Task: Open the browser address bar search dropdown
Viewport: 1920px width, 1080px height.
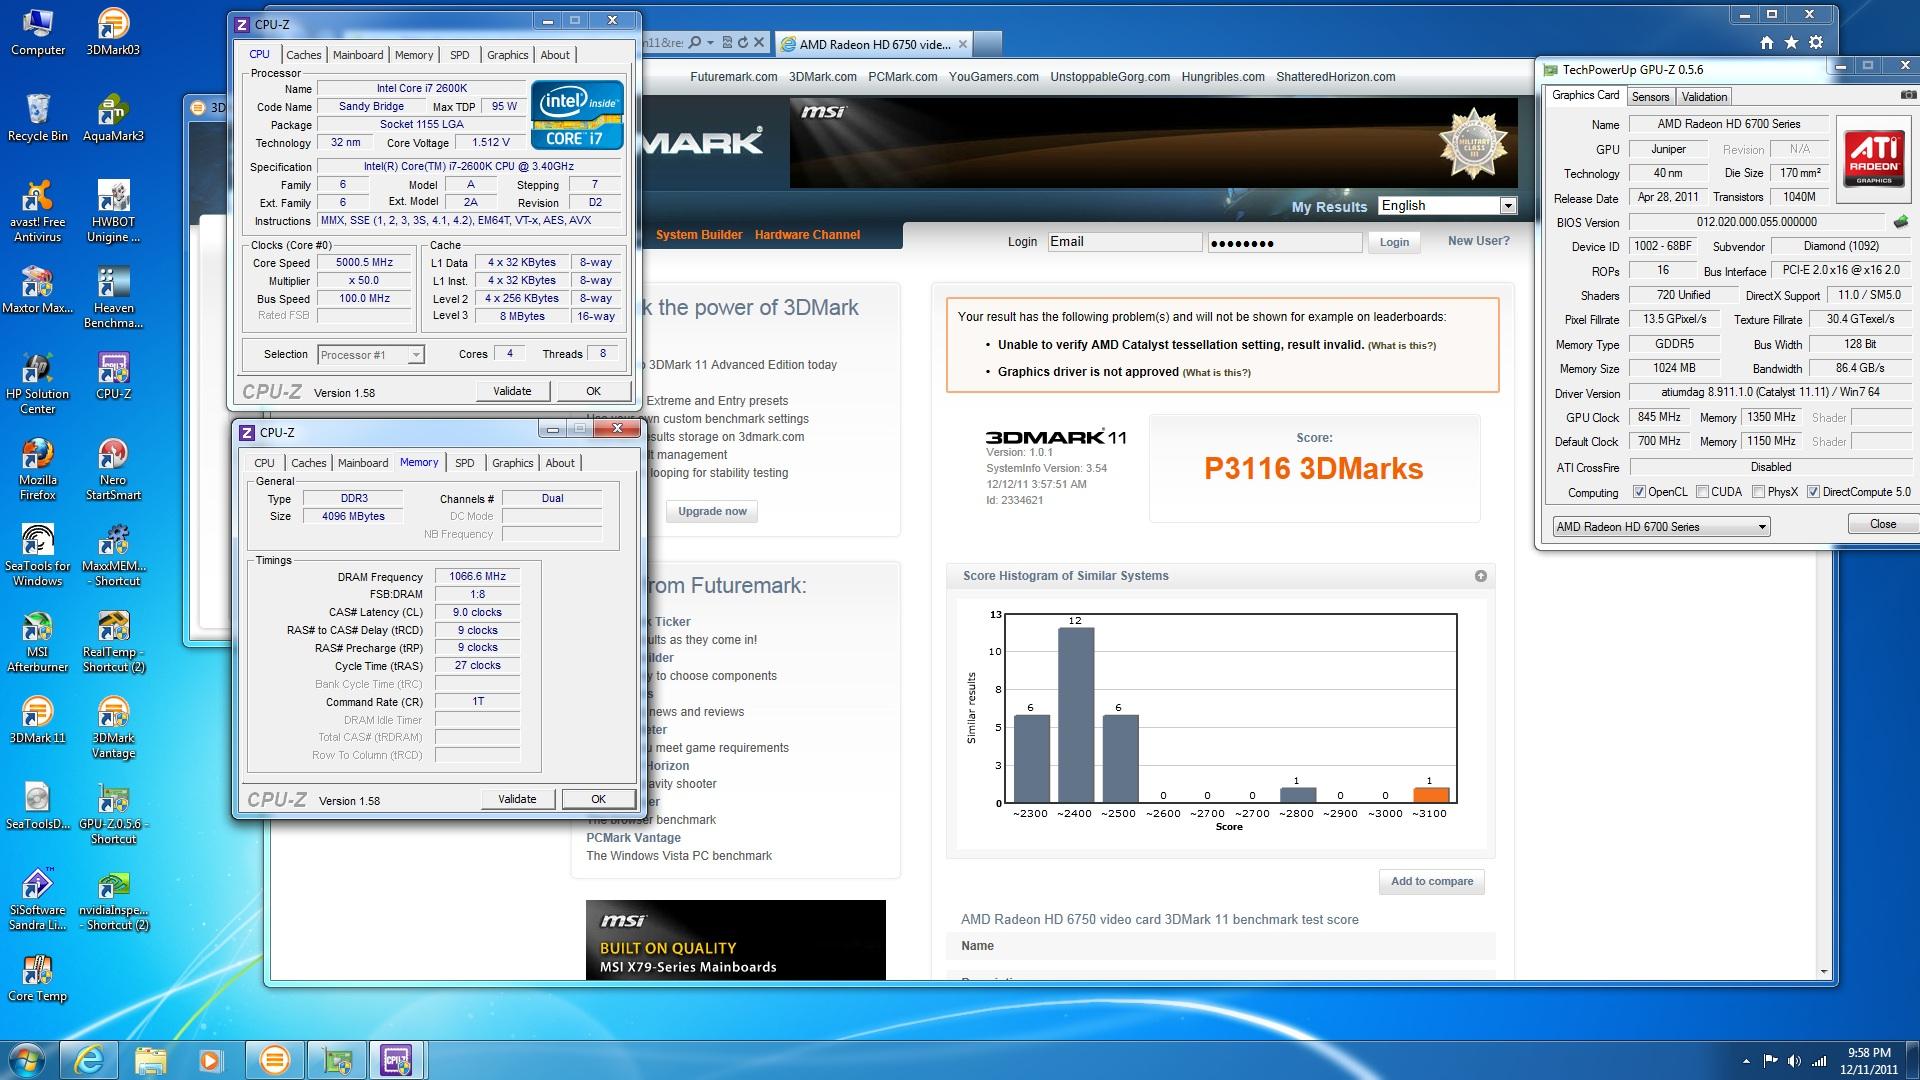Action: [710, 43]
